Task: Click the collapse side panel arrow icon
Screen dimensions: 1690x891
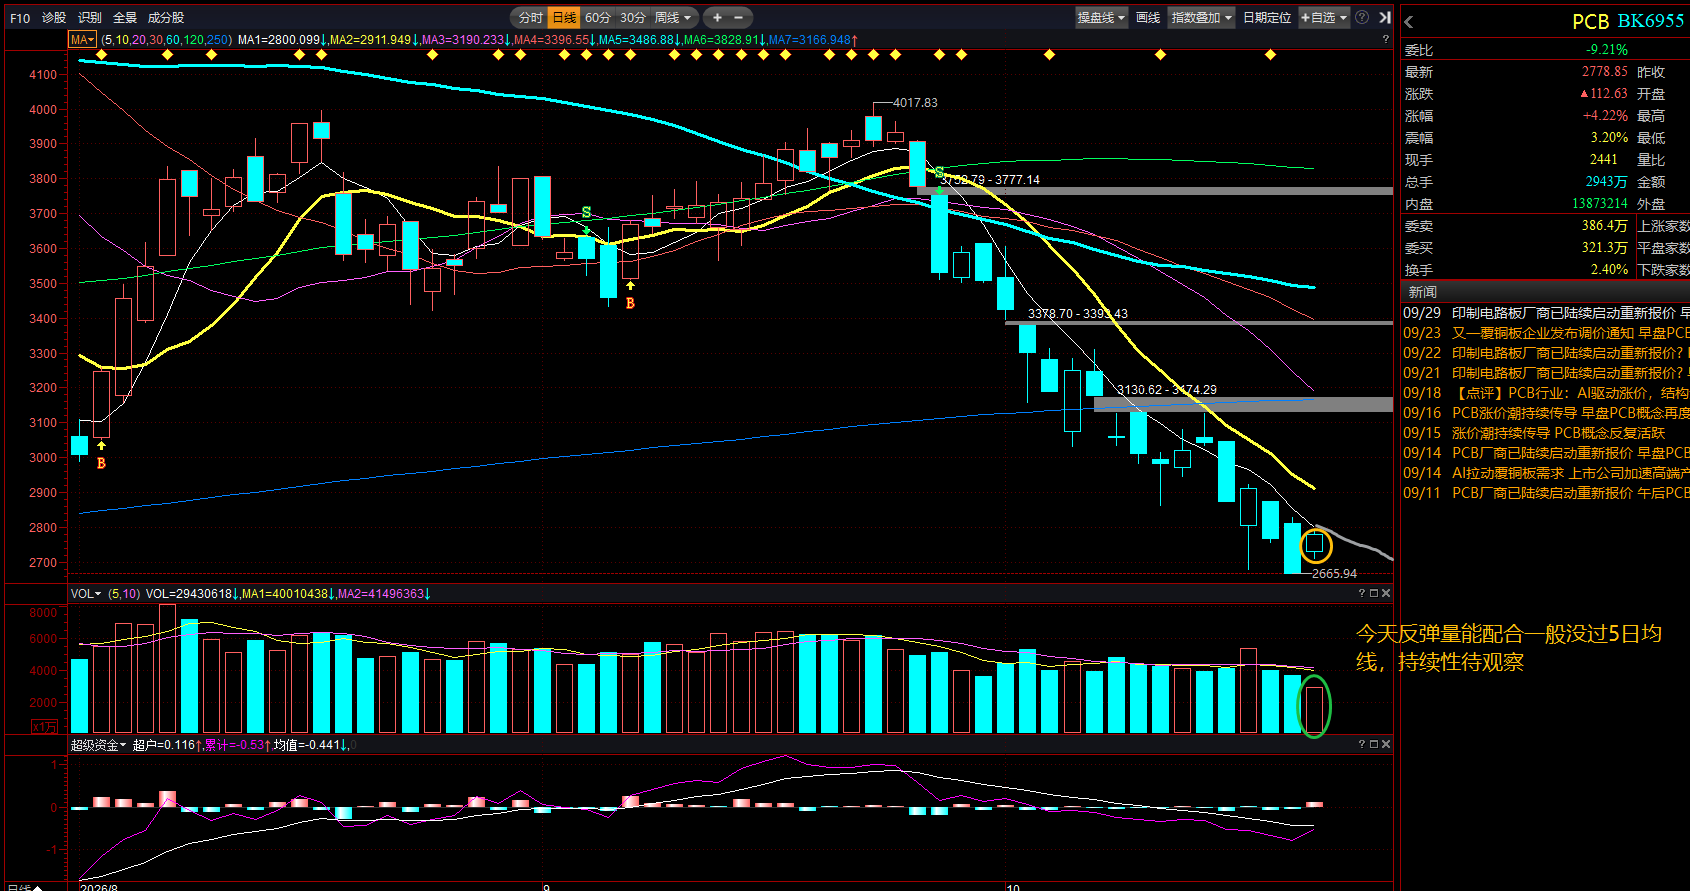Action: pyautogui.click(x=1384, y=18)
